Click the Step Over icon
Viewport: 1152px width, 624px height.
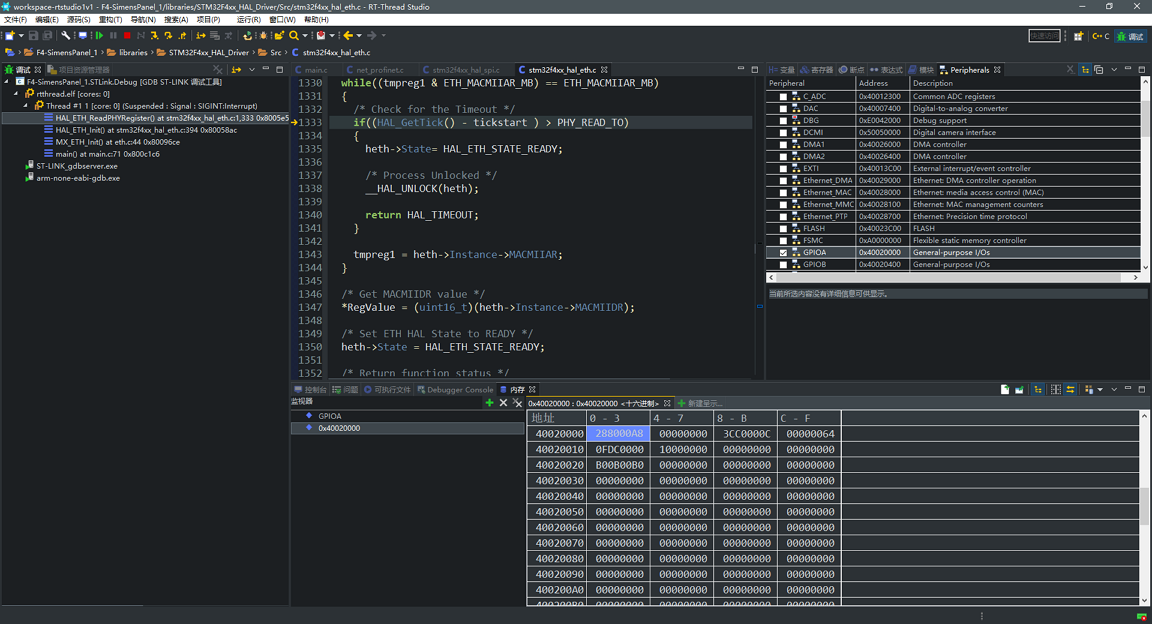168,35
